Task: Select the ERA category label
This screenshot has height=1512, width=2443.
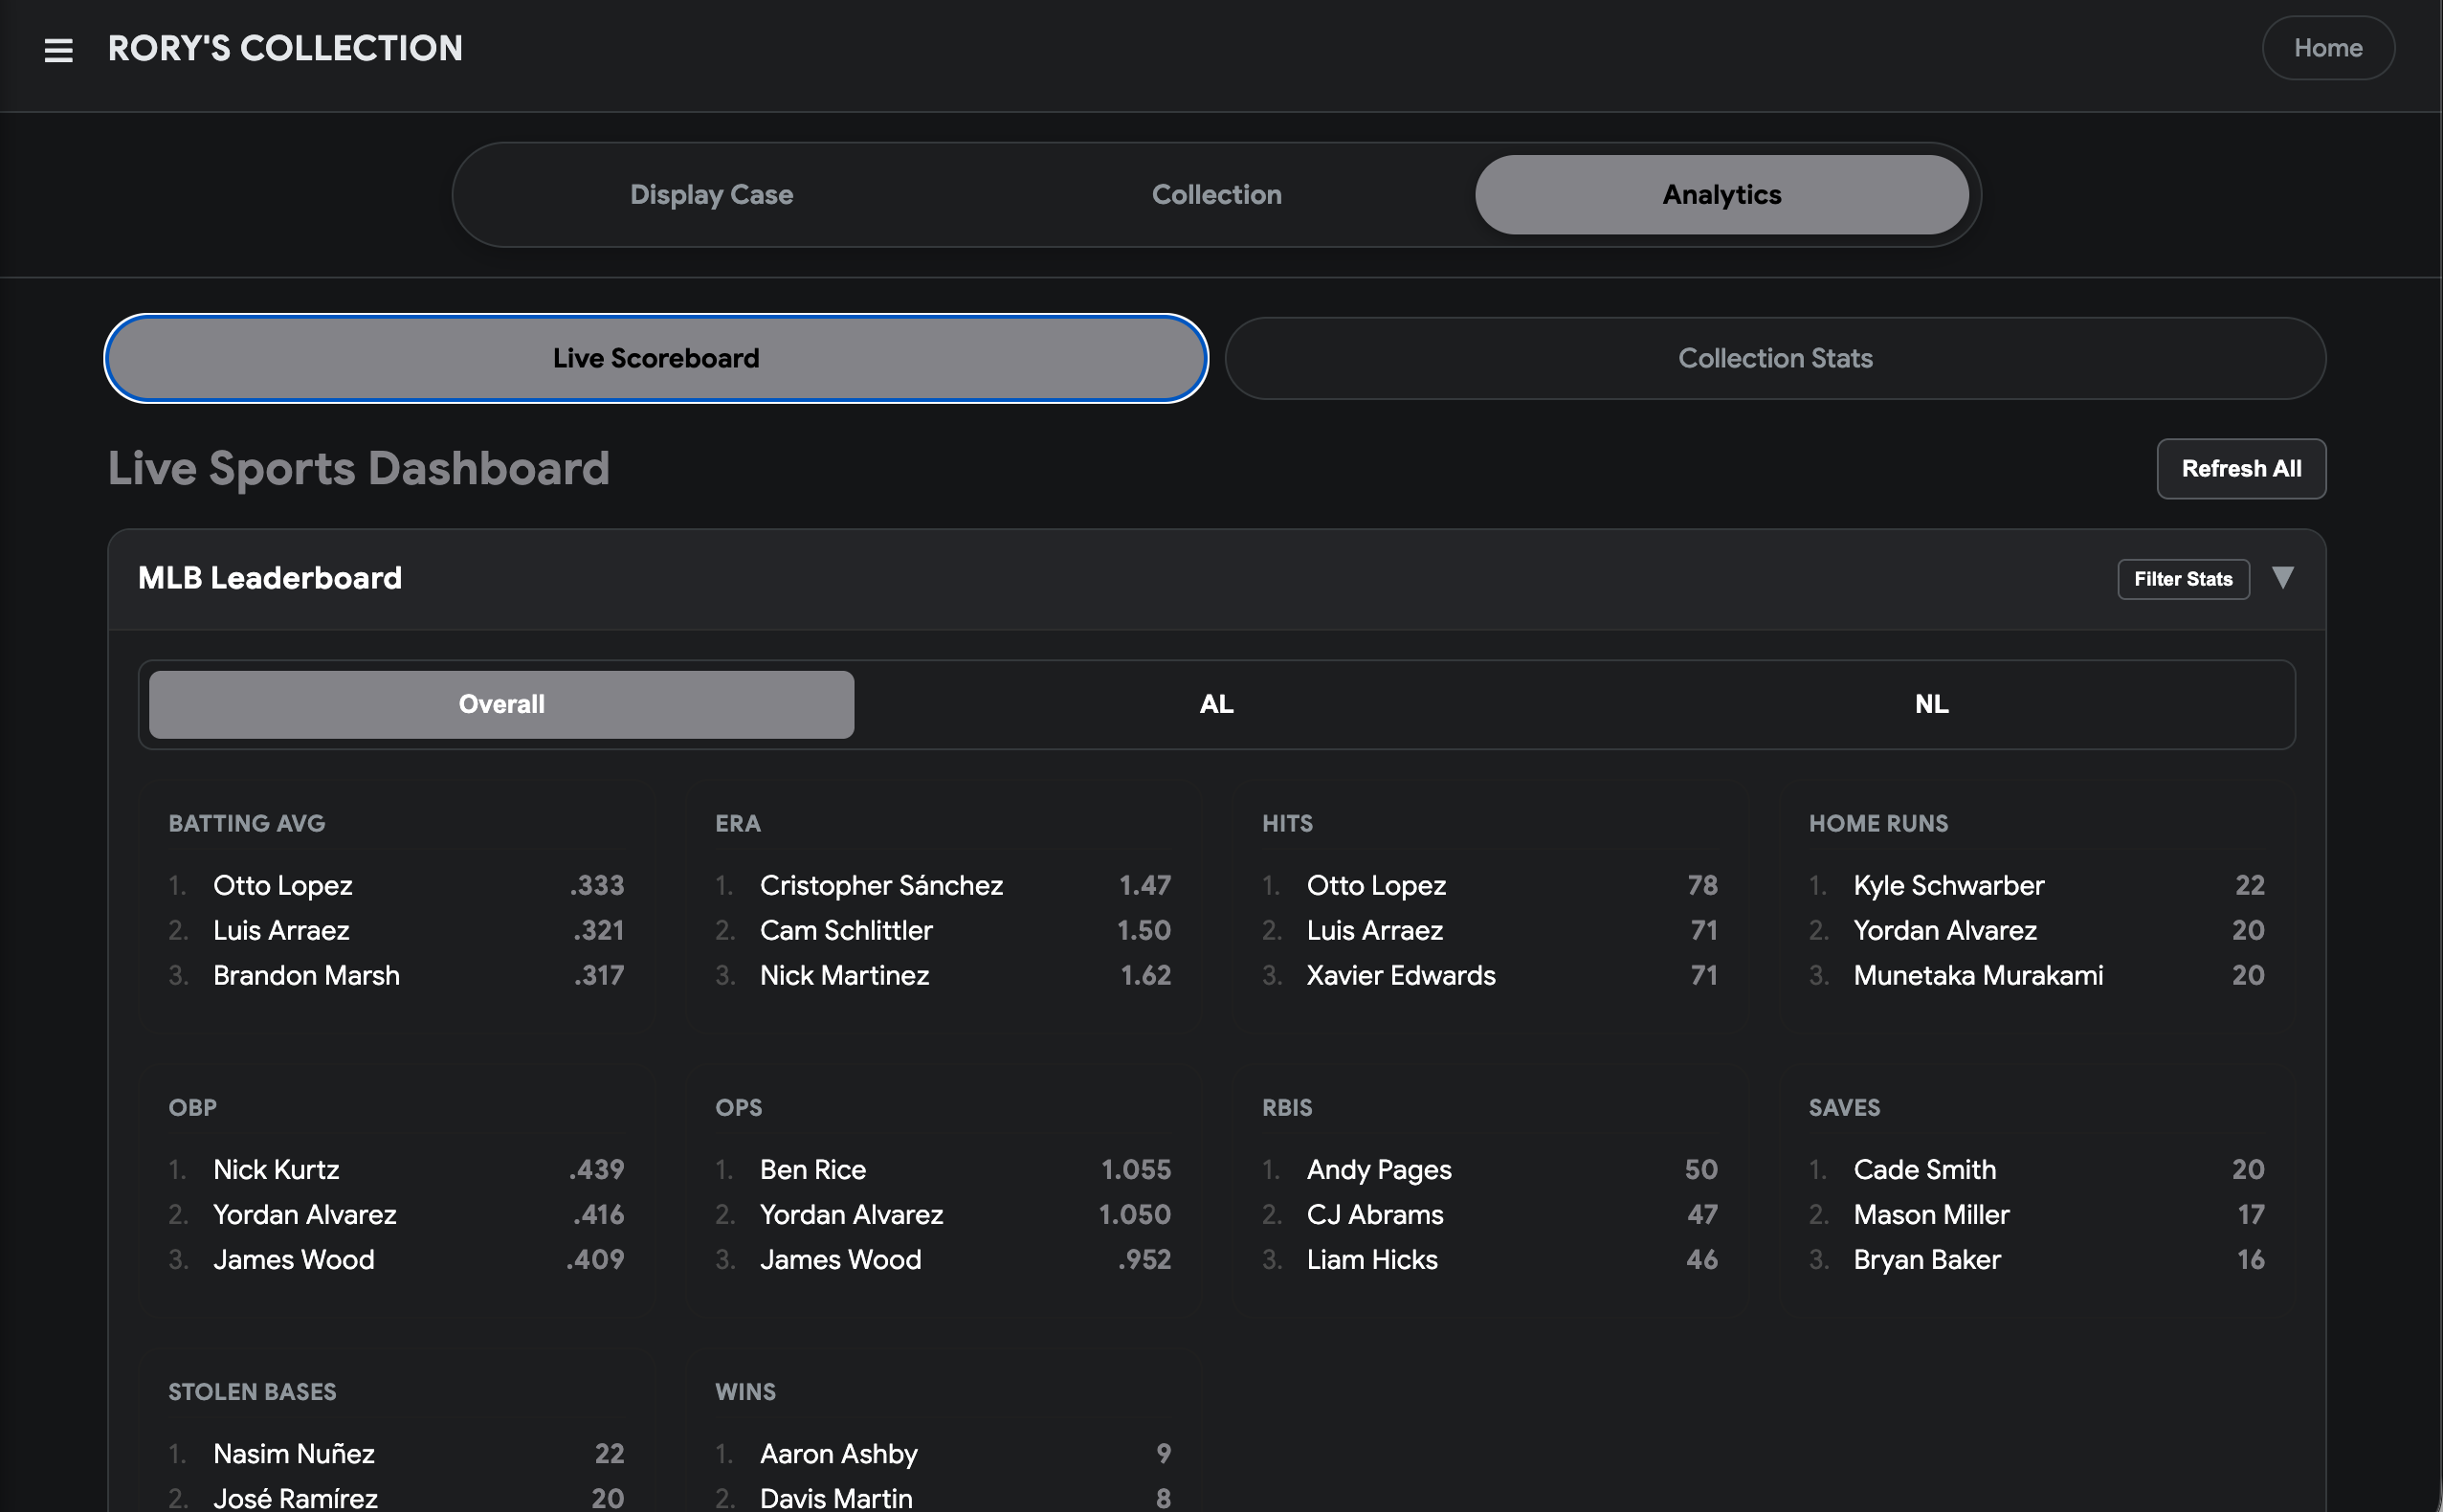Action: [738, 823]
